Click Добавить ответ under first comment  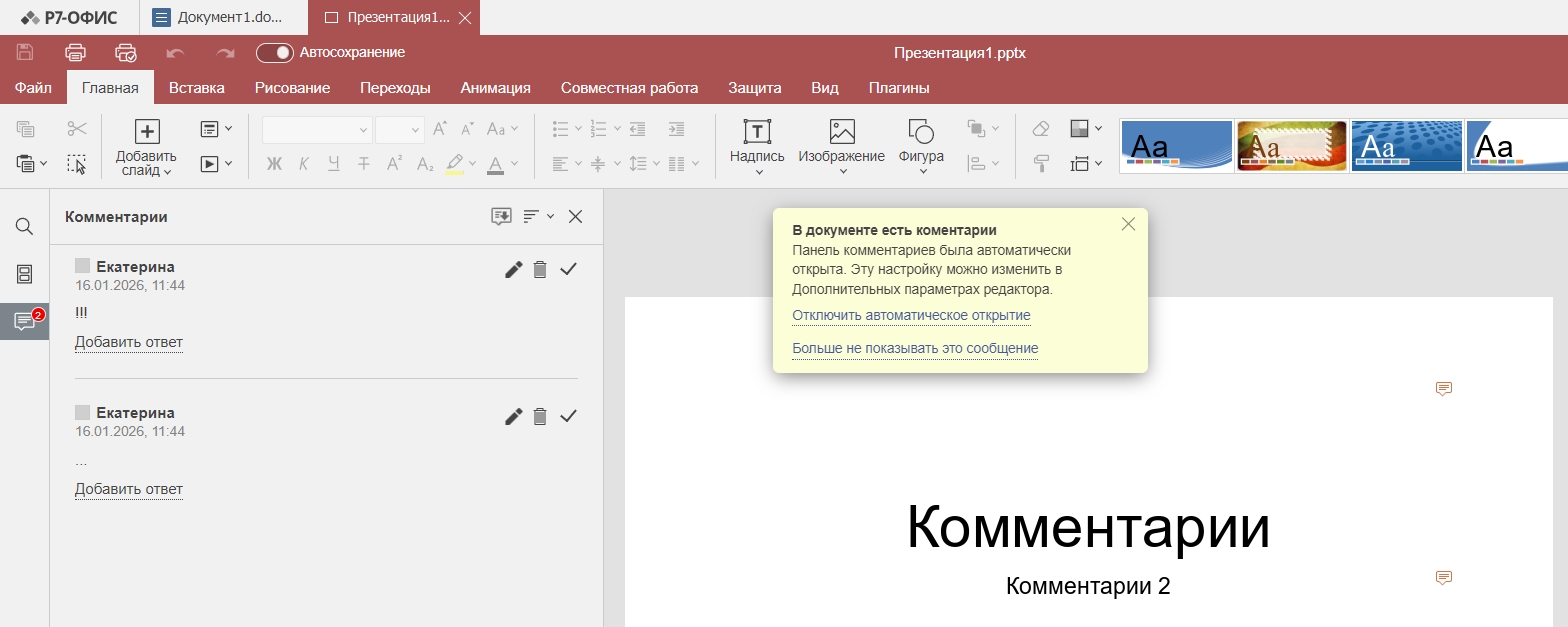tap(129, 343)
